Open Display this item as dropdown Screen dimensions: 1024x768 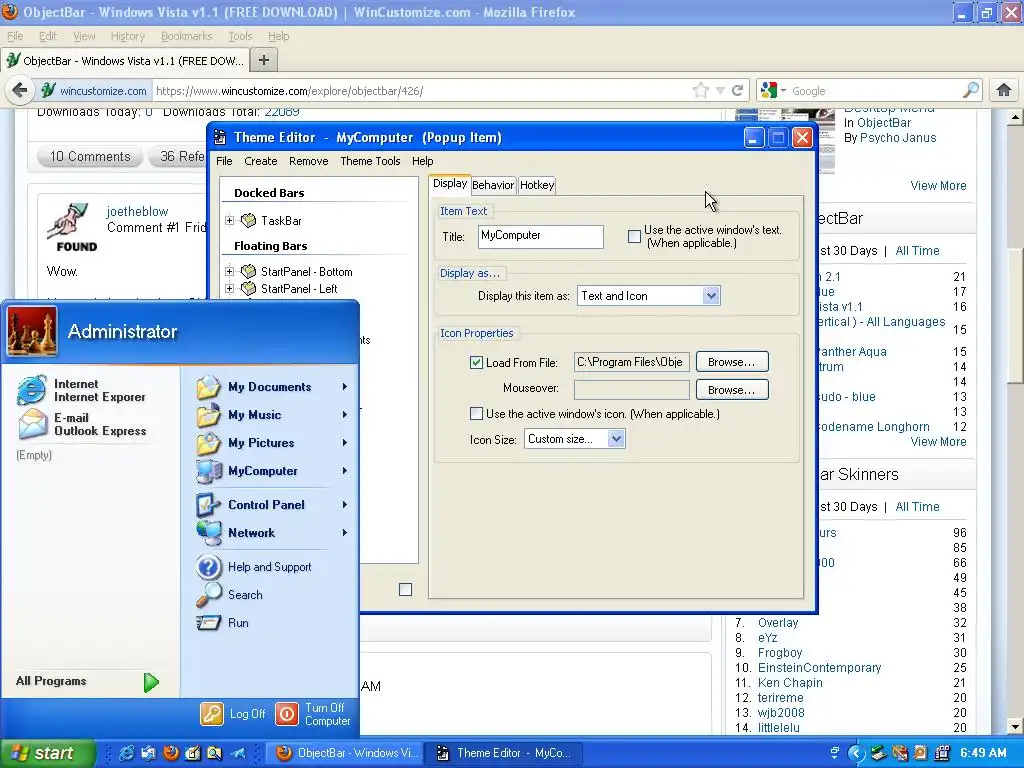point(711,296)
